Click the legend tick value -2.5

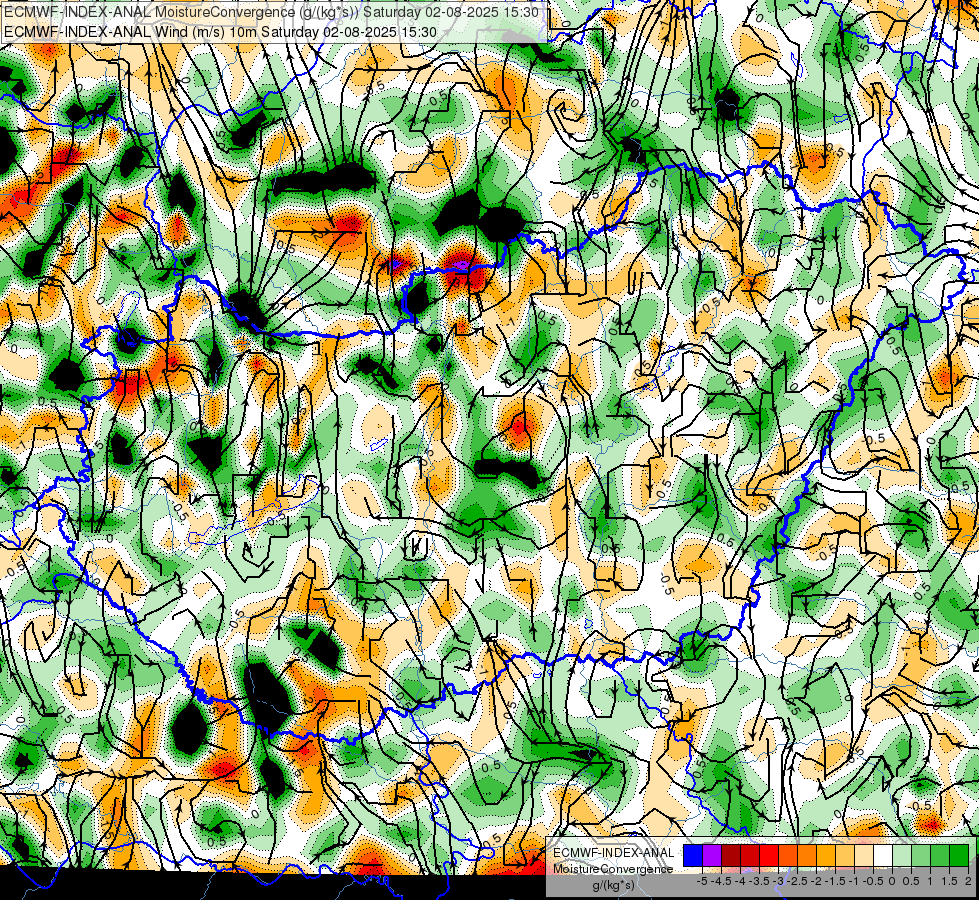click(x=797, y=881)
